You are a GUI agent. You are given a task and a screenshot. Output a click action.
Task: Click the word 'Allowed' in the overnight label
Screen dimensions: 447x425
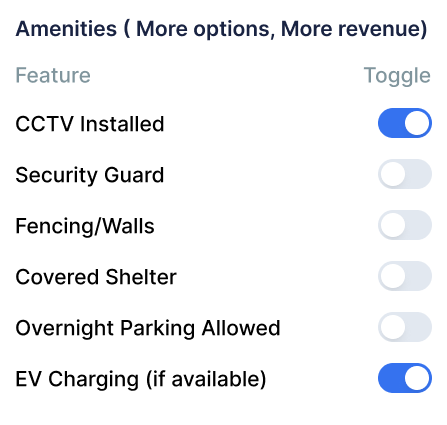point(241,328)
